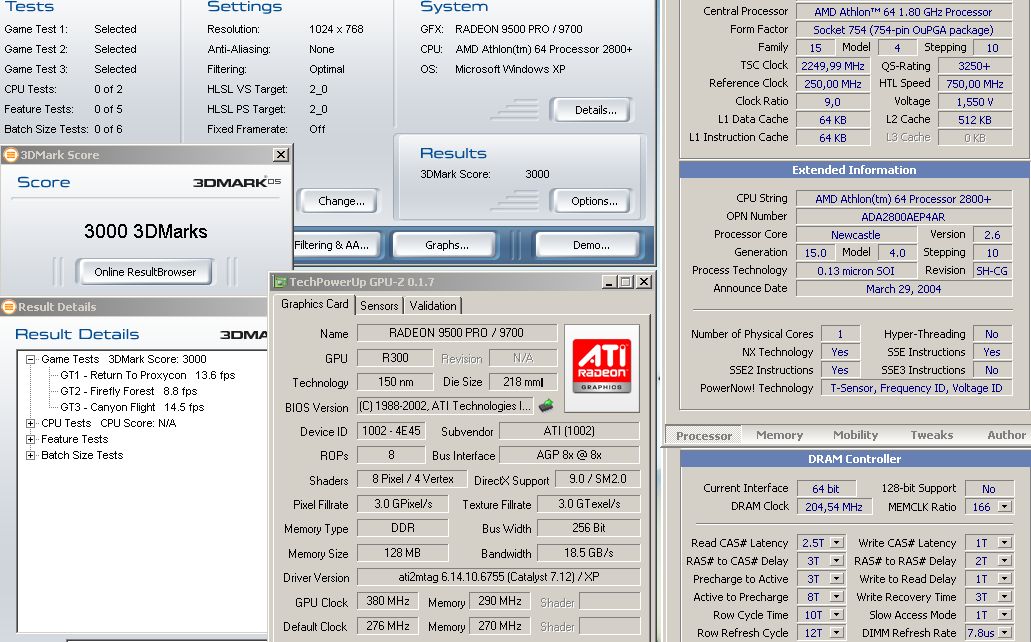The height and width of the screenshot is (642, 1031).
Task: Click the PowerNow! Technology value field
Action: tap(916, 388)
